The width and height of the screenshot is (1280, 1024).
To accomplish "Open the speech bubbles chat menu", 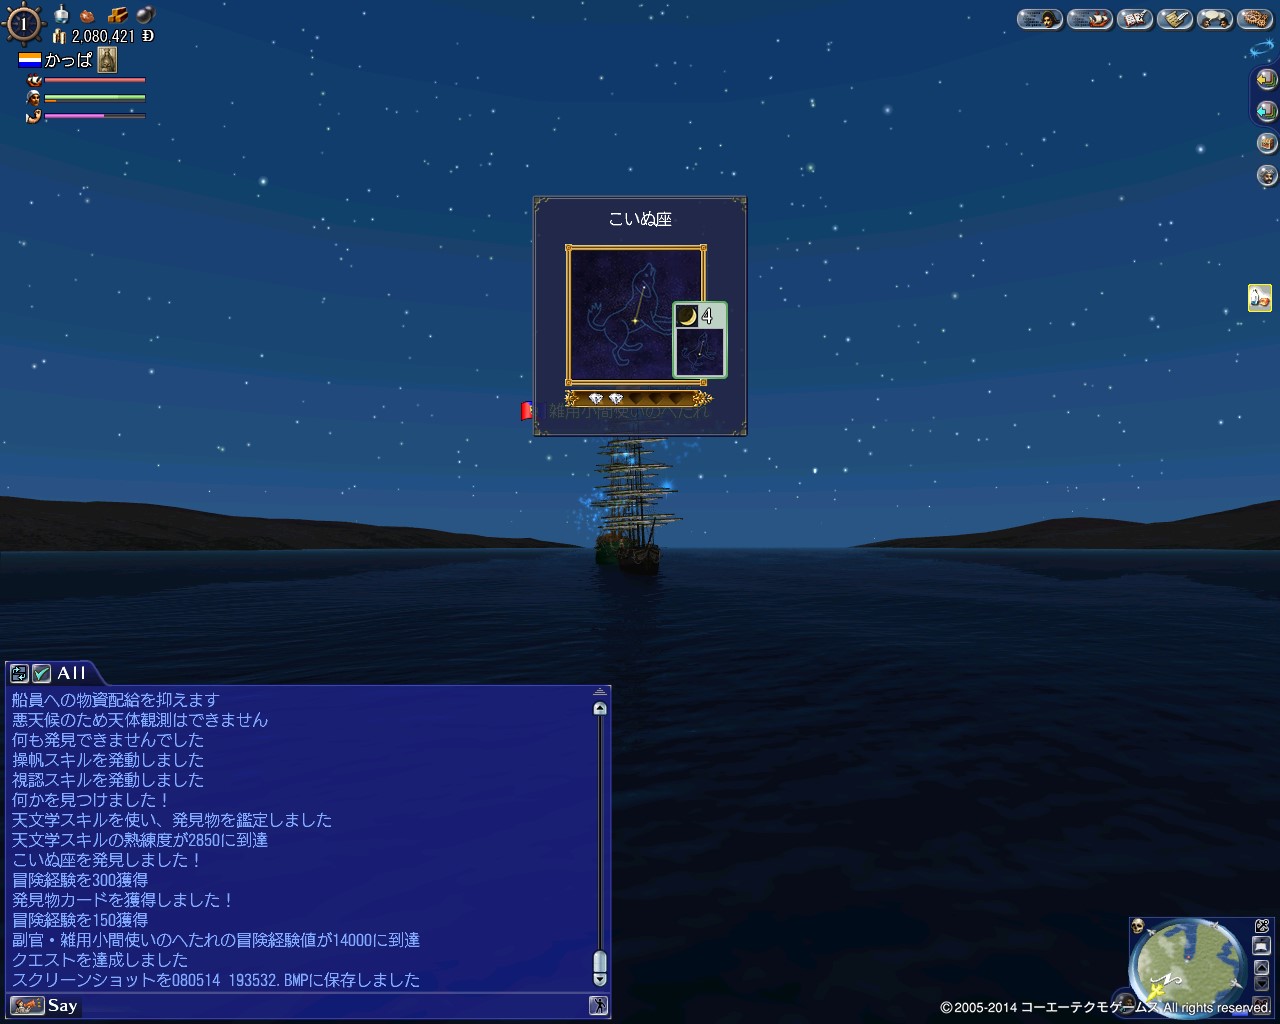I will [x=1214, y=18].
